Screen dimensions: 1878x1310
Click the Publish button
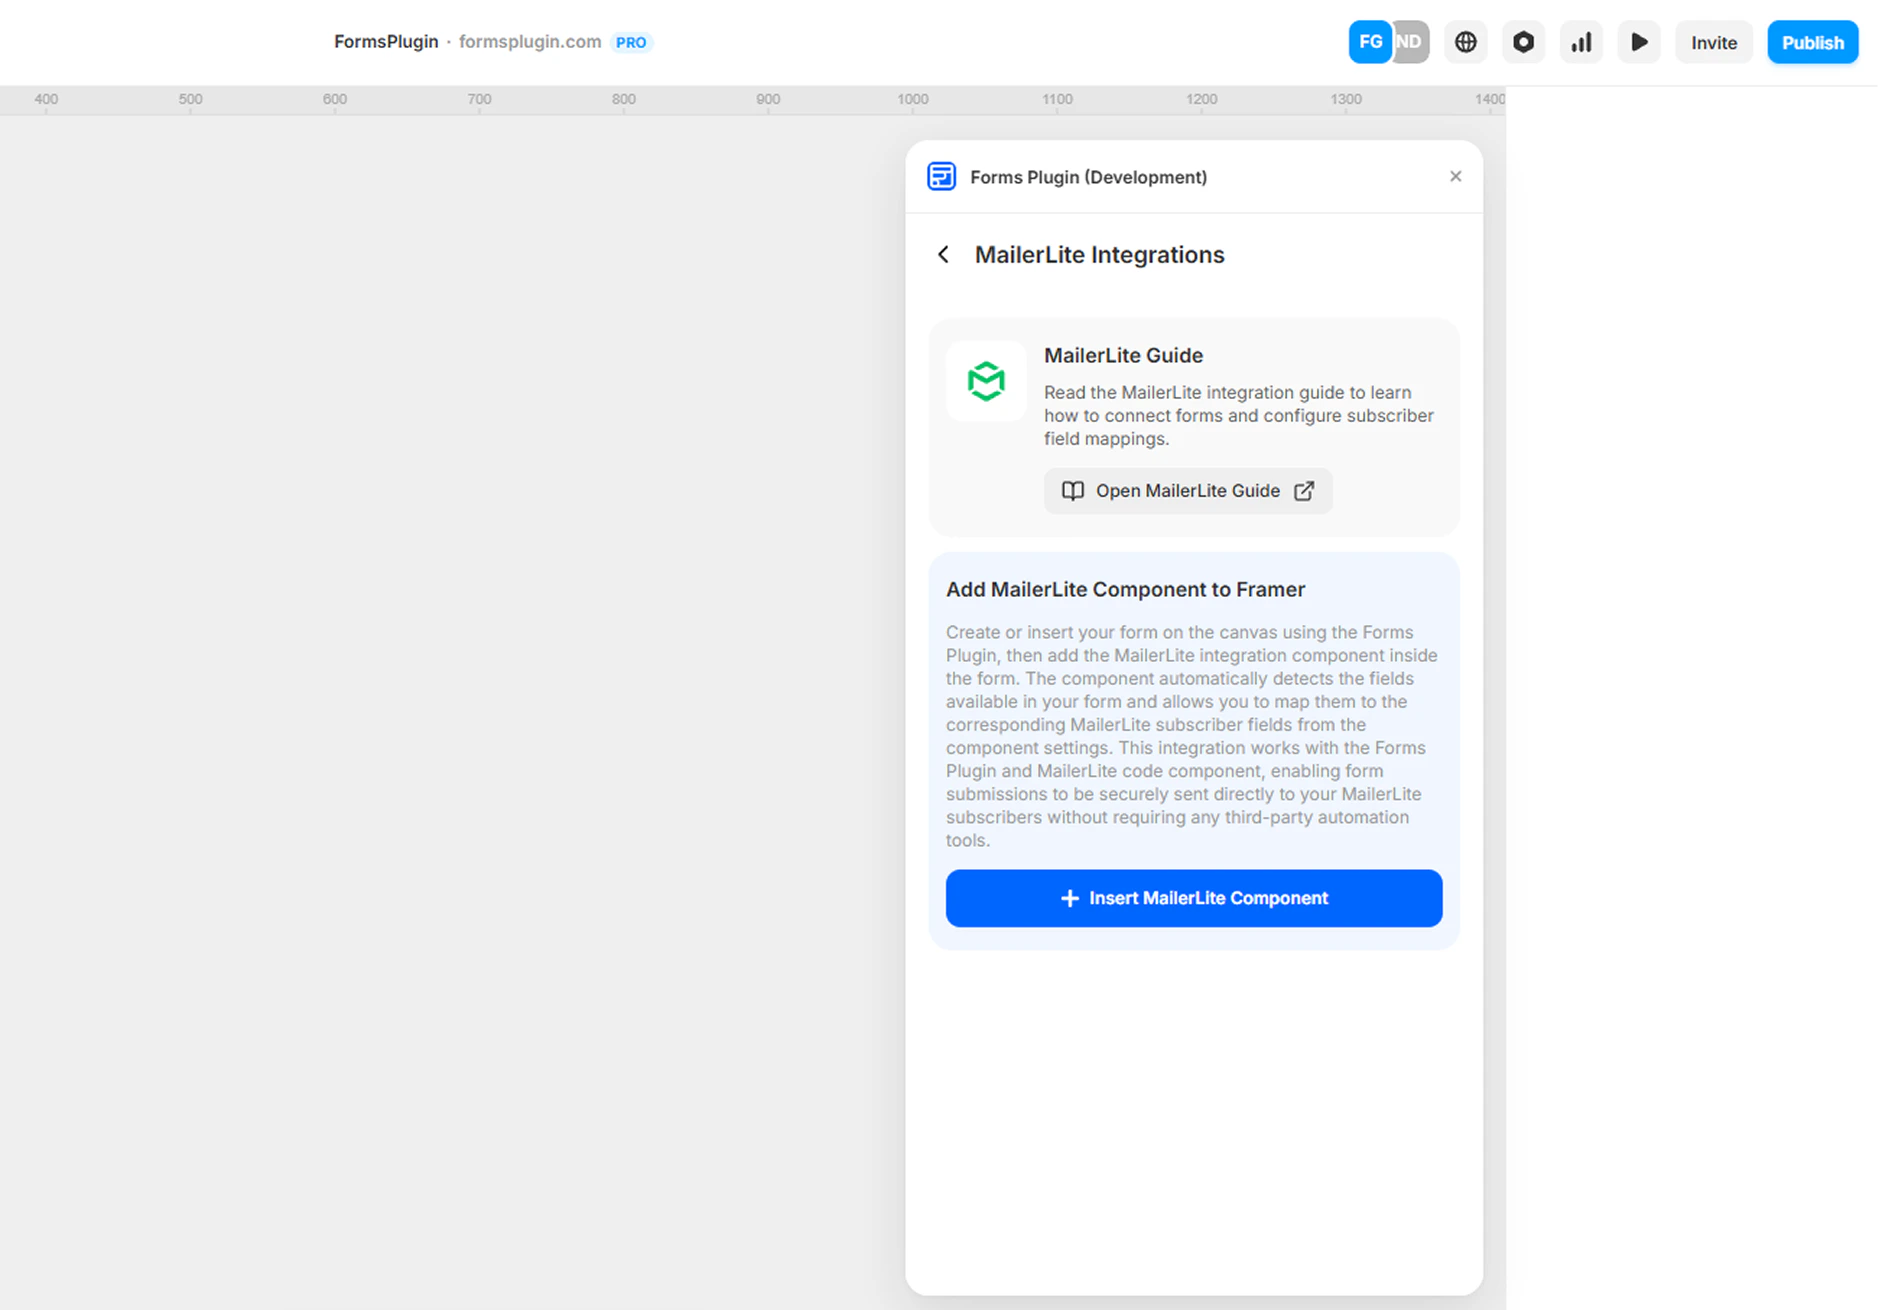pos(1812,42)
